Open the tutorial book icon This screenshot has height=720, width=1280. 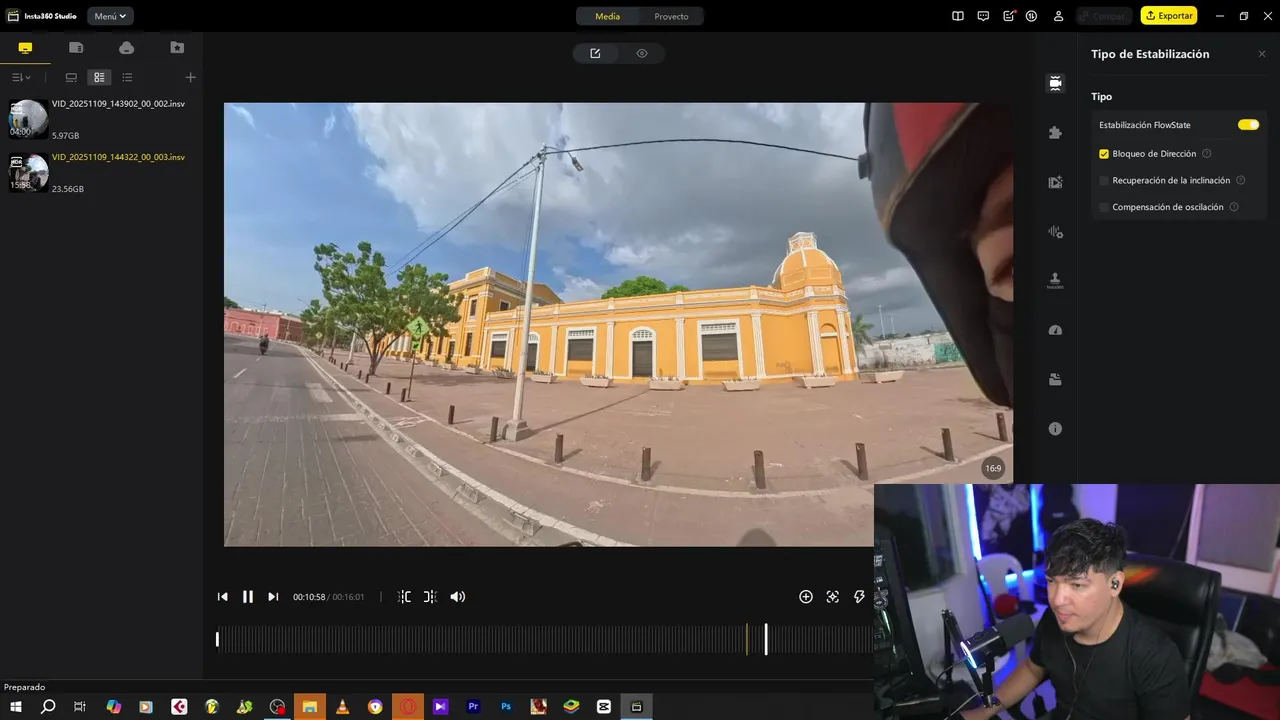tap(958, 16)
